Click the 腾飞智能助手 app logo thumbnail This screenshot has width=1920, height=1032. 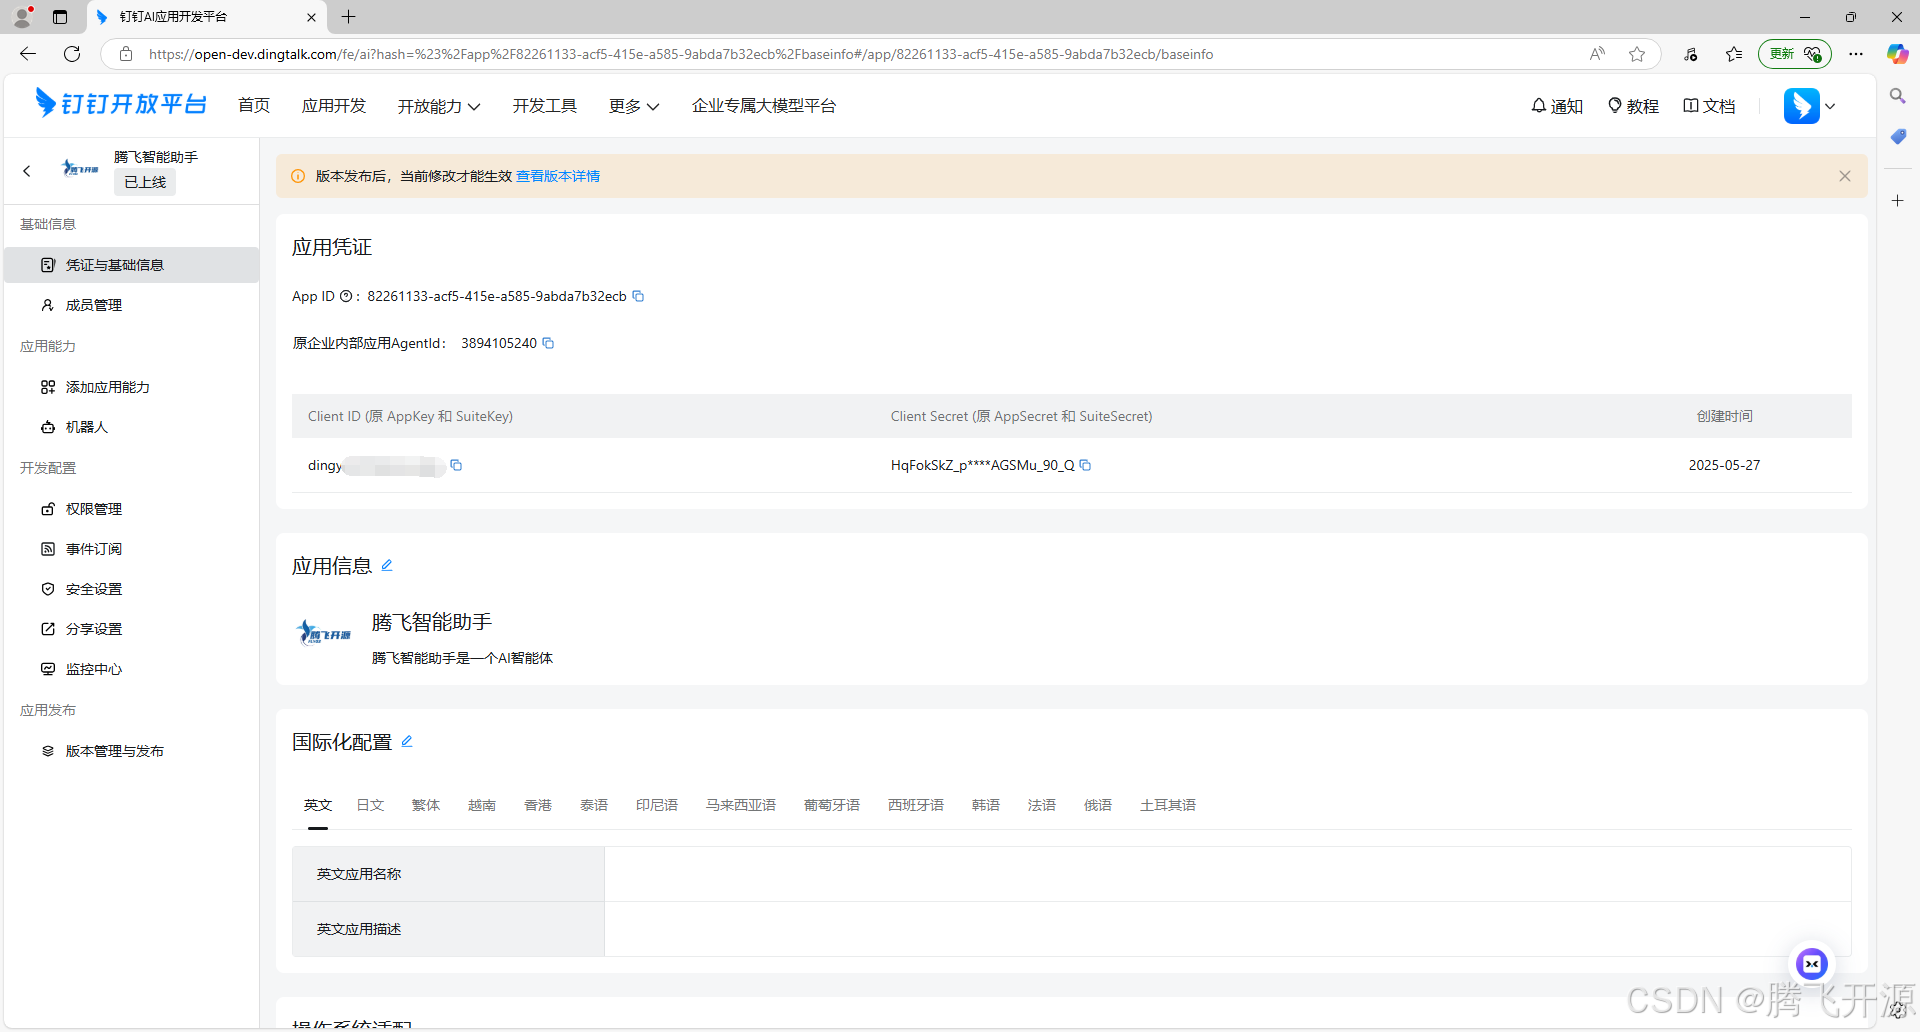324,633
